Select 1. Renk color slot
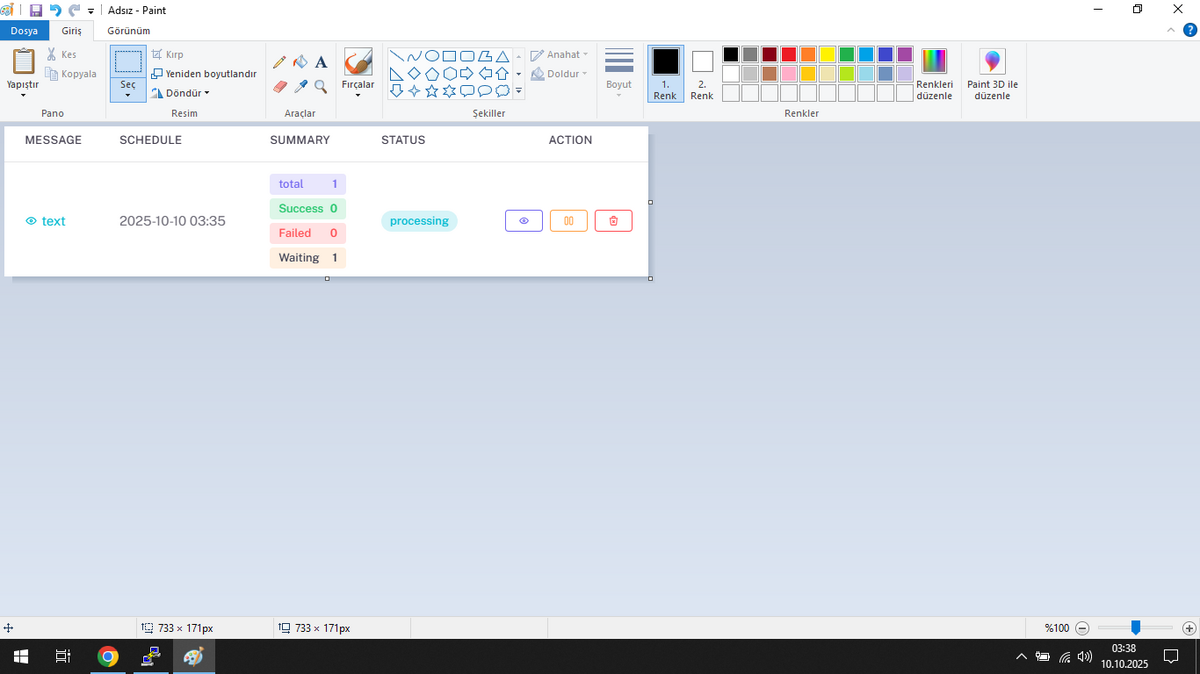This screenshot has width=1200, height=674. (665, 74)
